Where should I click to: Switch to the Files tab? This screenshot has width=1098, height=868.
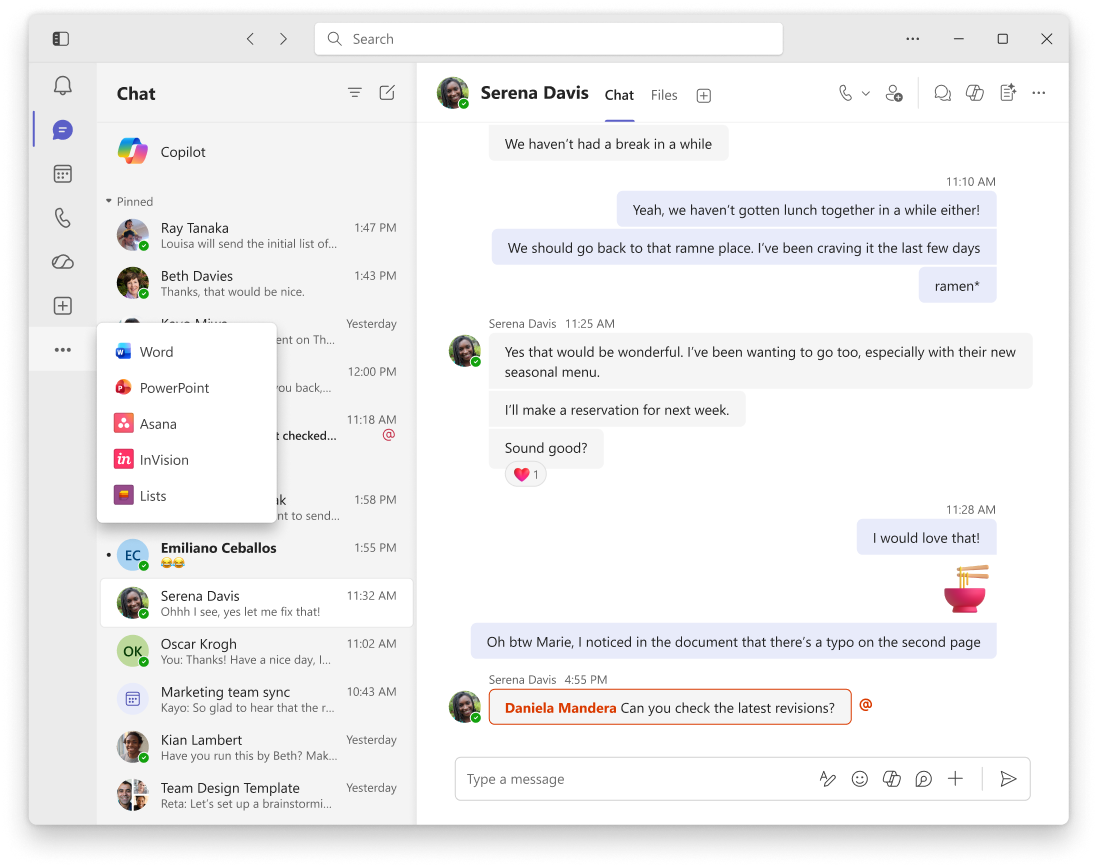pyautogui.click(x=663, y=95)
